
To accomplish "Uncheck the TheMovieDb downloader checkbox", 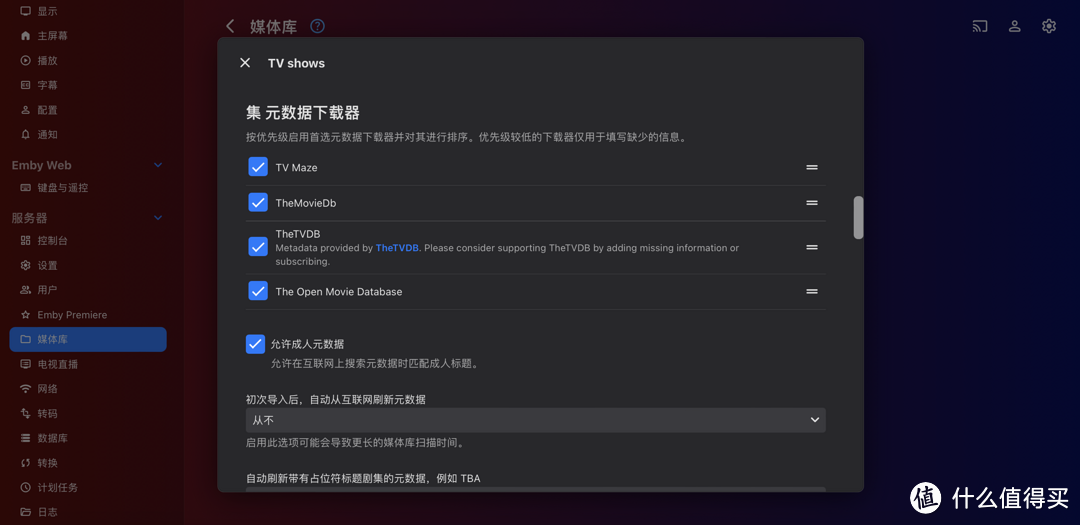I will coord(258,203).
